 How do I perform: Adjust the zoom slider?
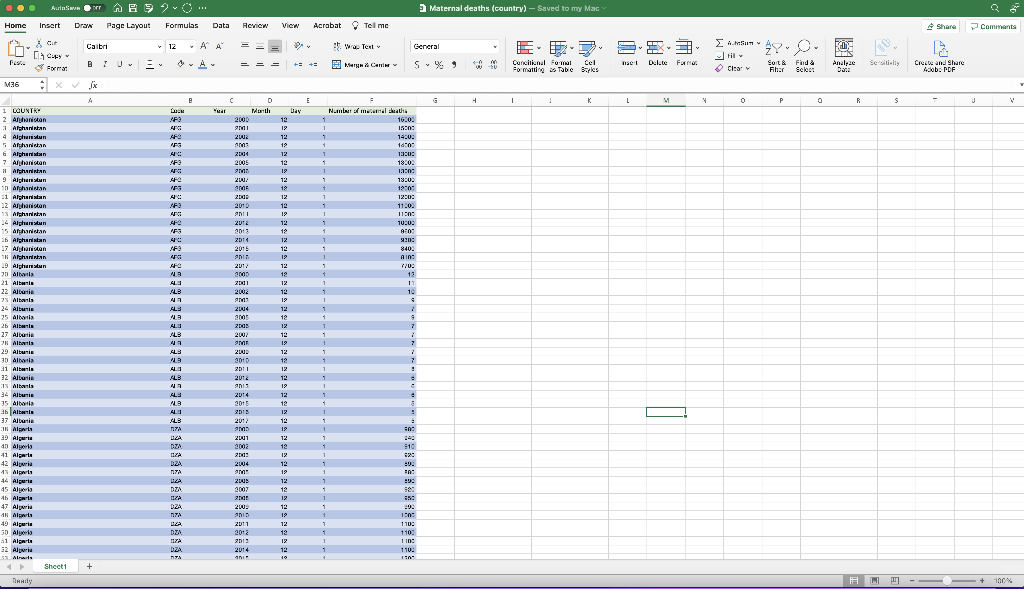coord(948,578)
